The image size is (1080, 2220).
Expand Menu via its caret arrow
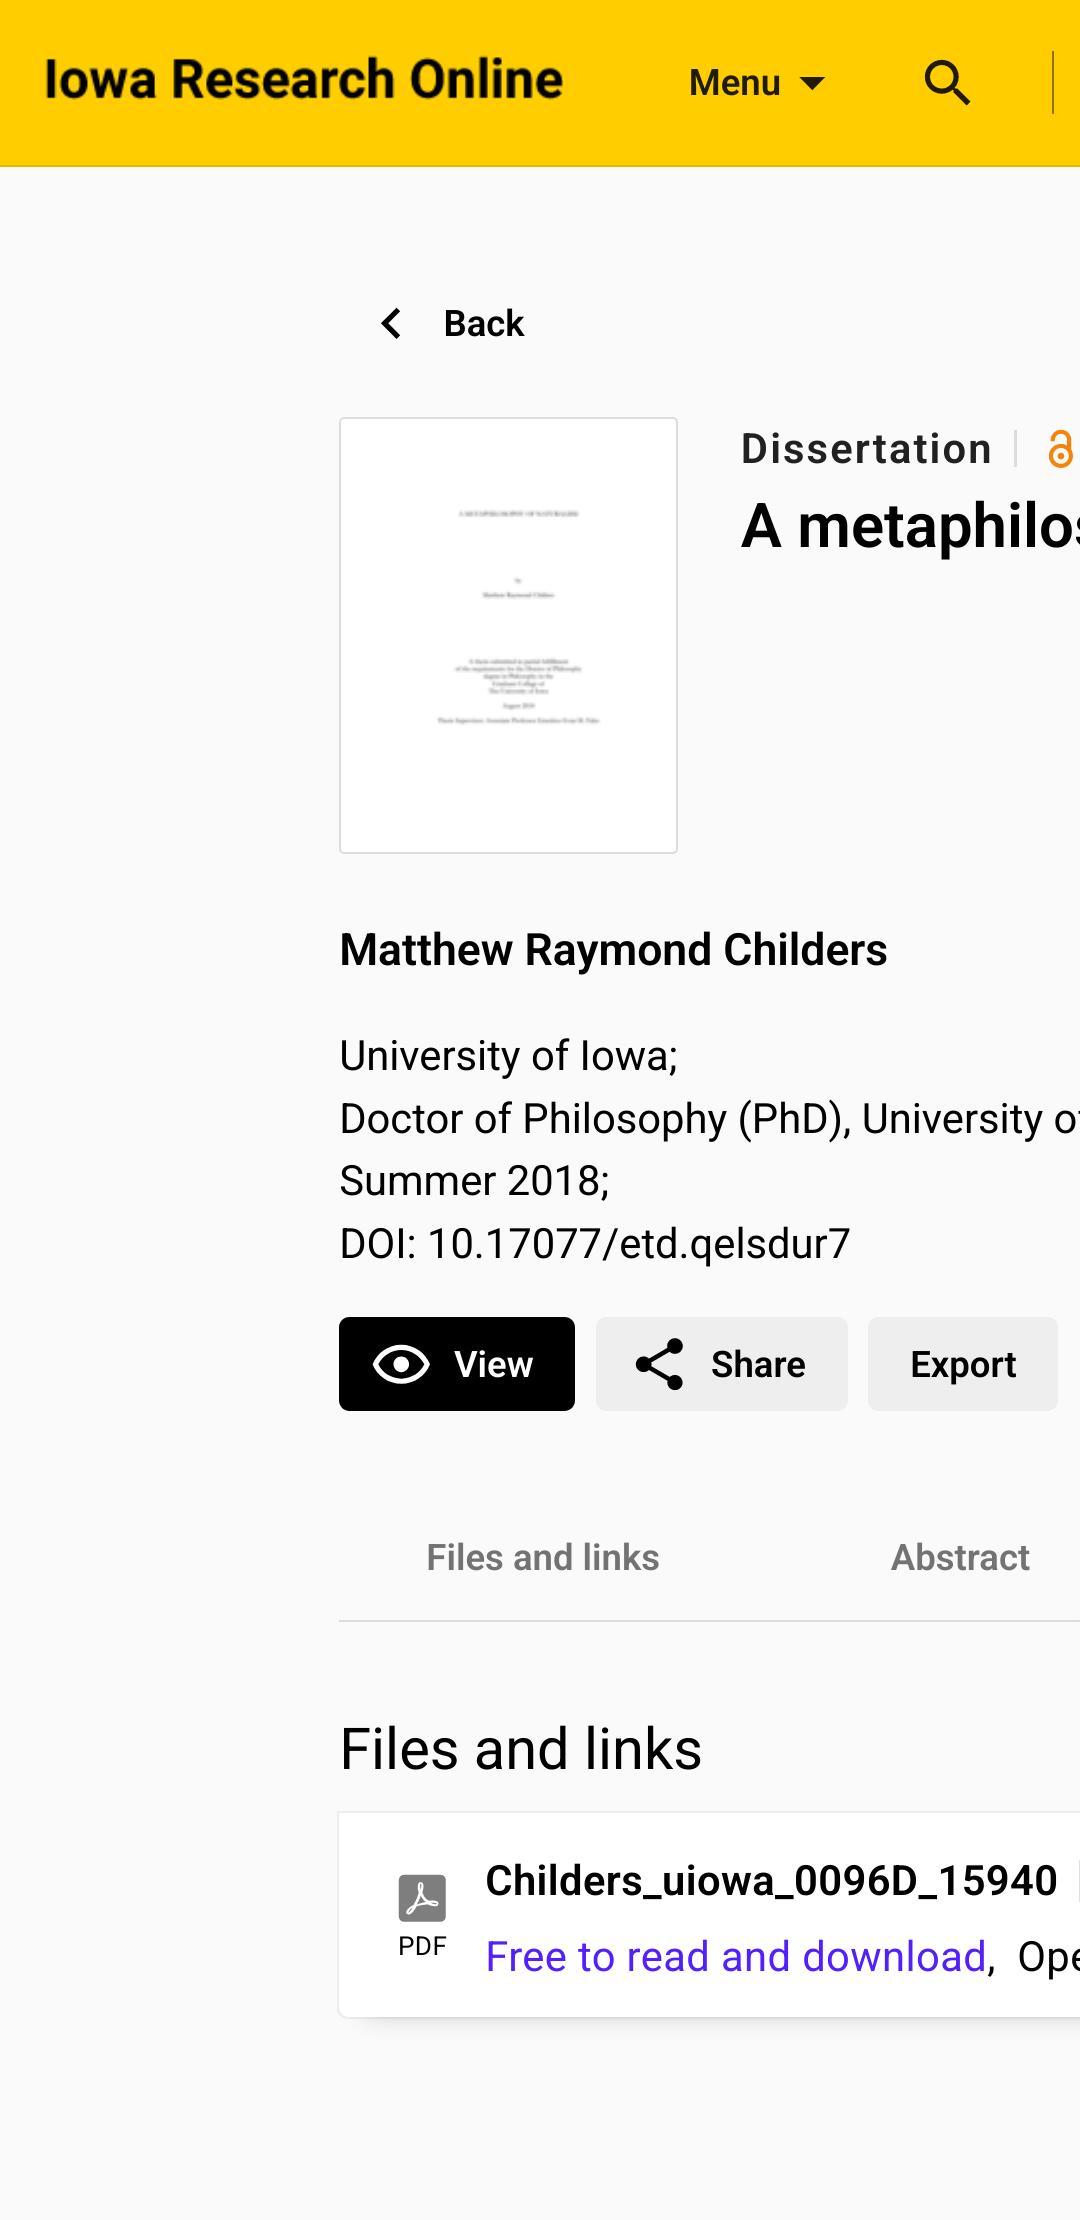(812, 84)
